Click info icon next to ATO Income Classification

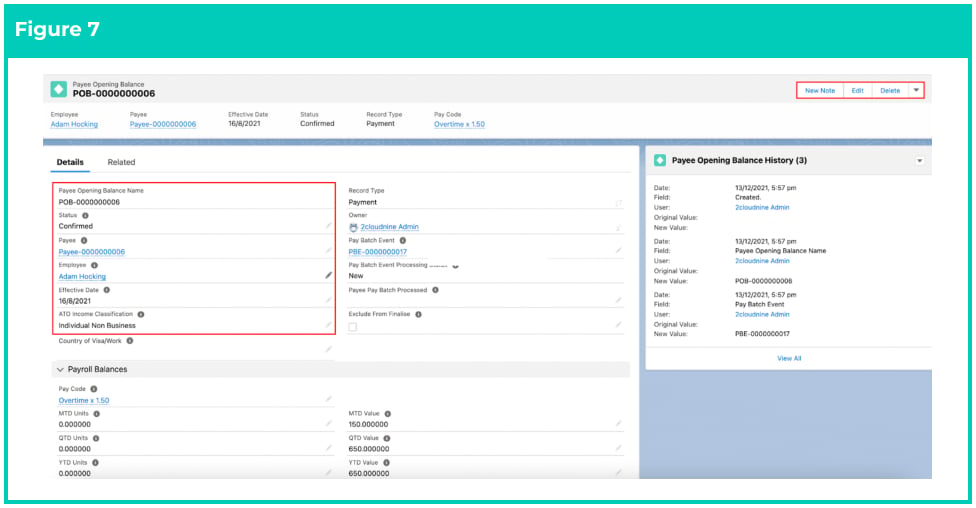141,314
